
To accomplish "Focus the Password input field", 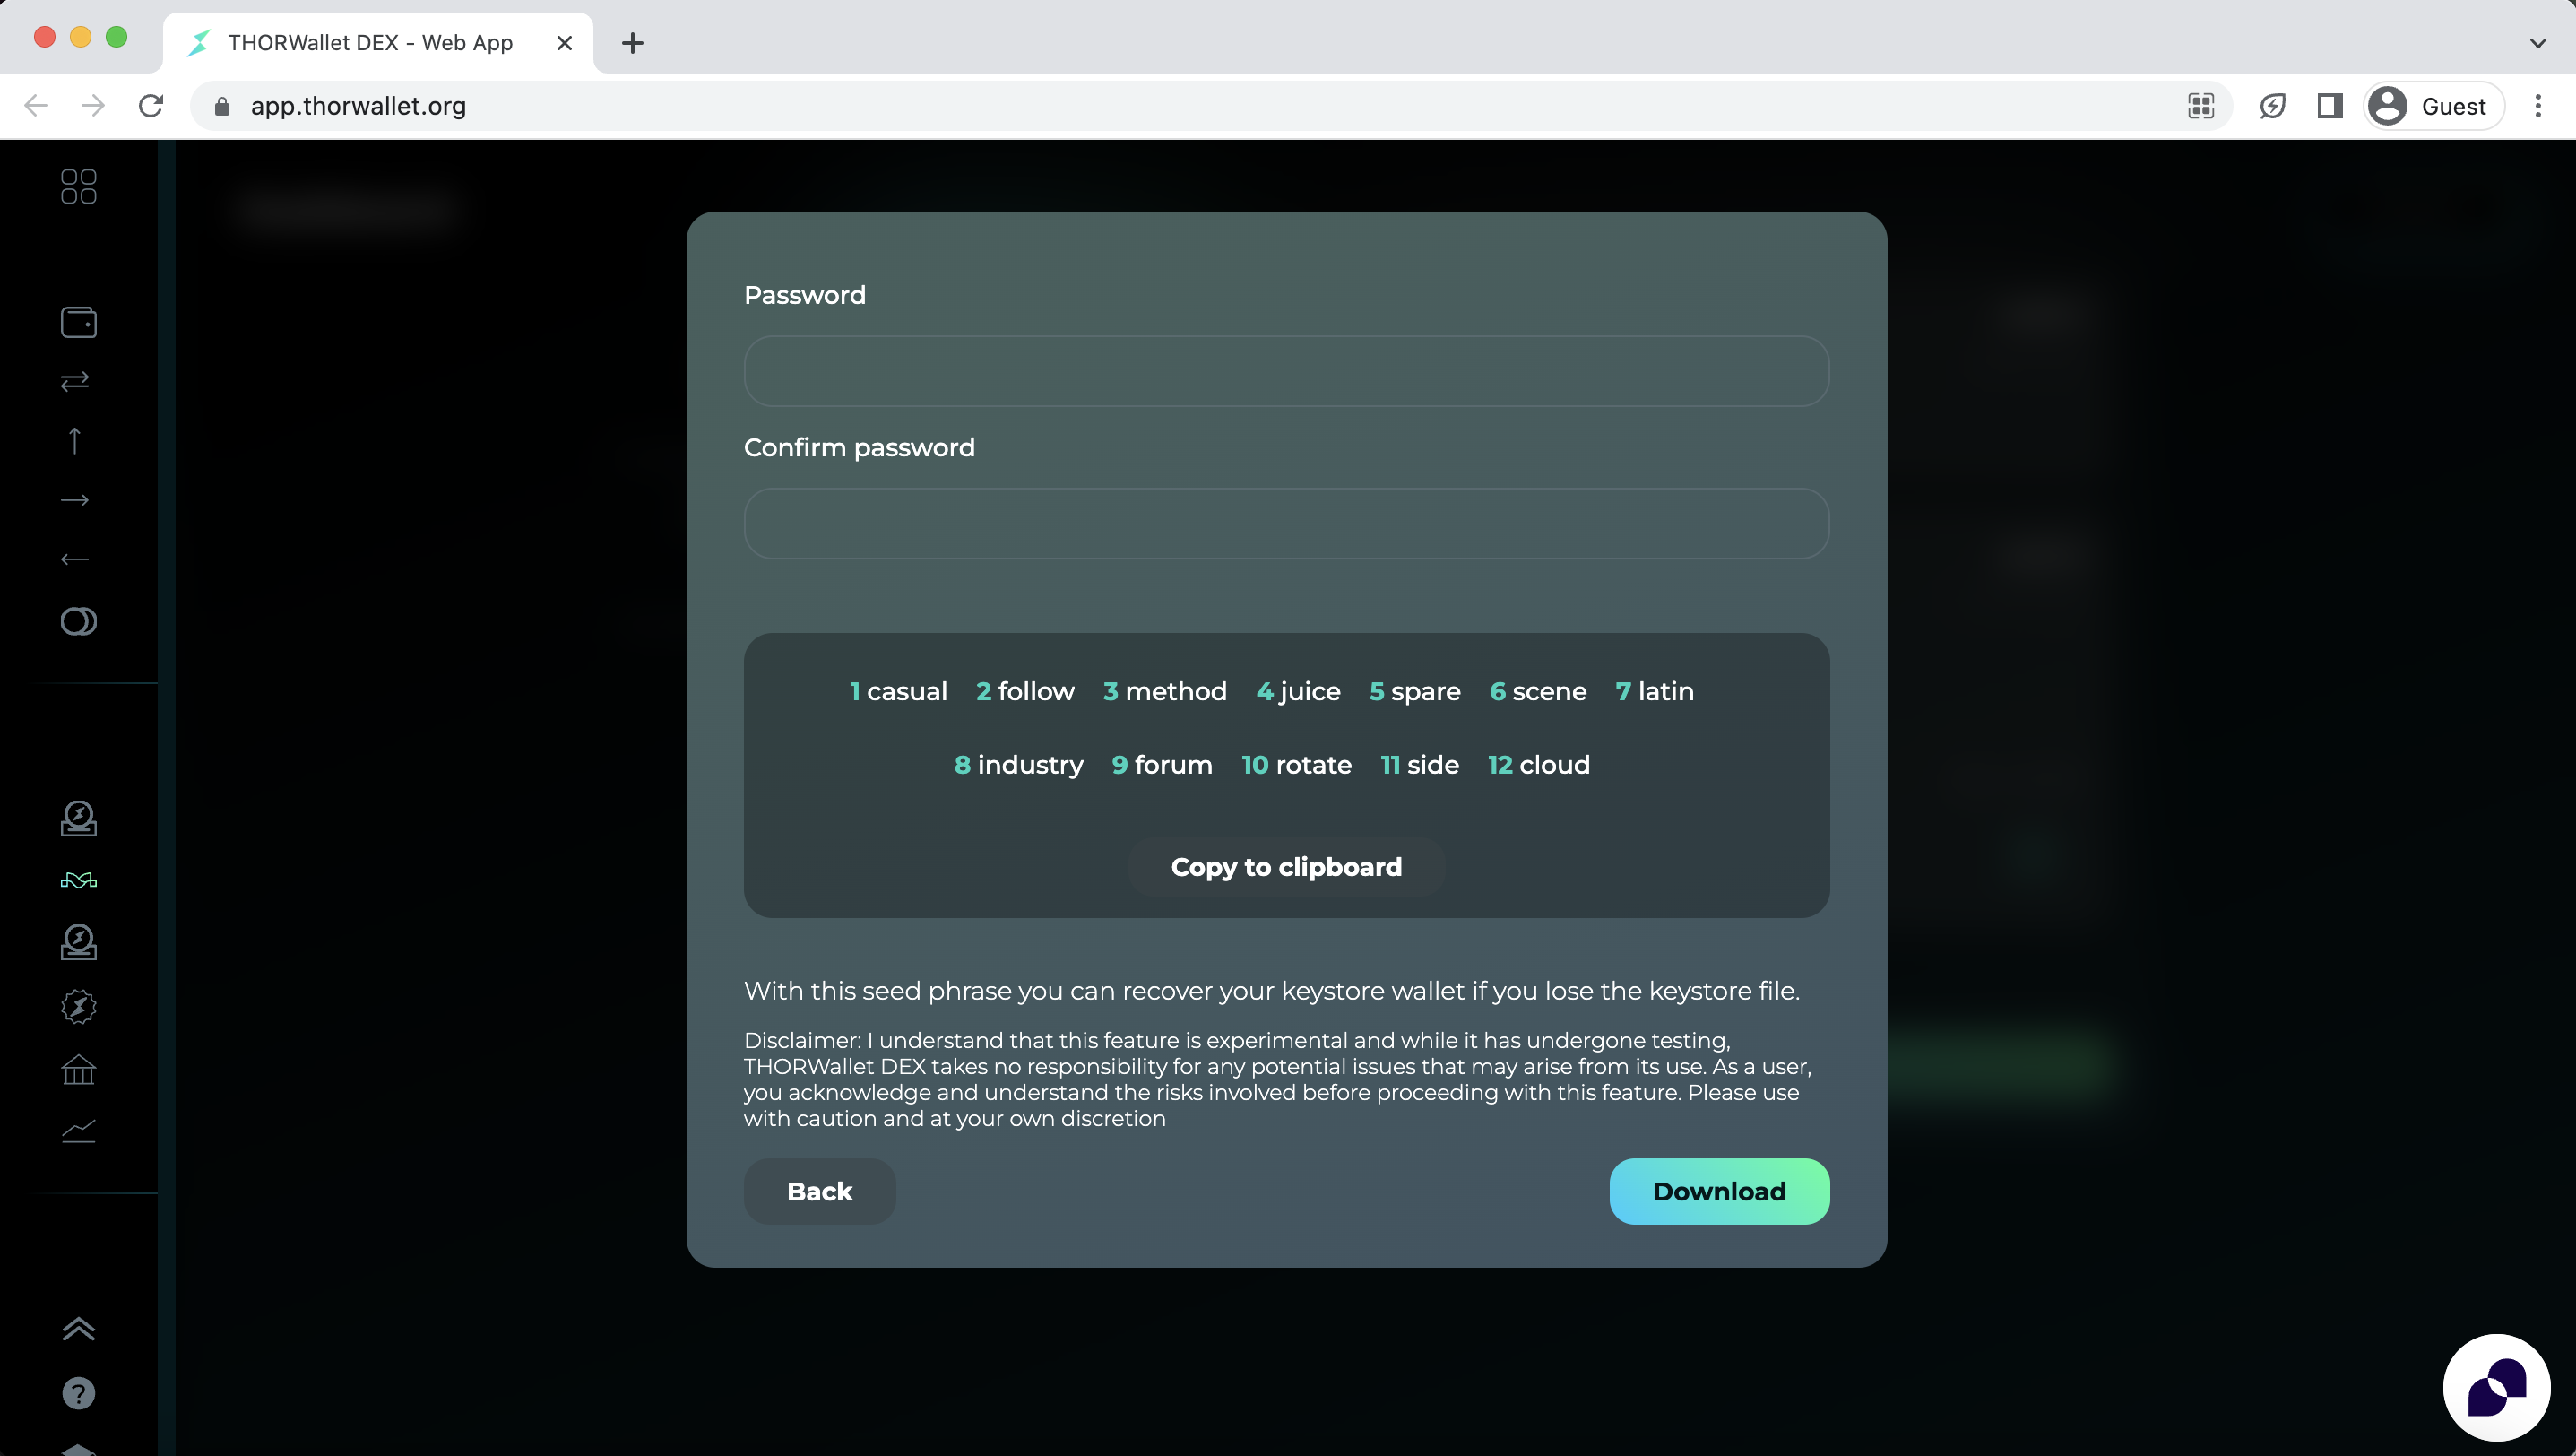I will (x=1286, y=371).
